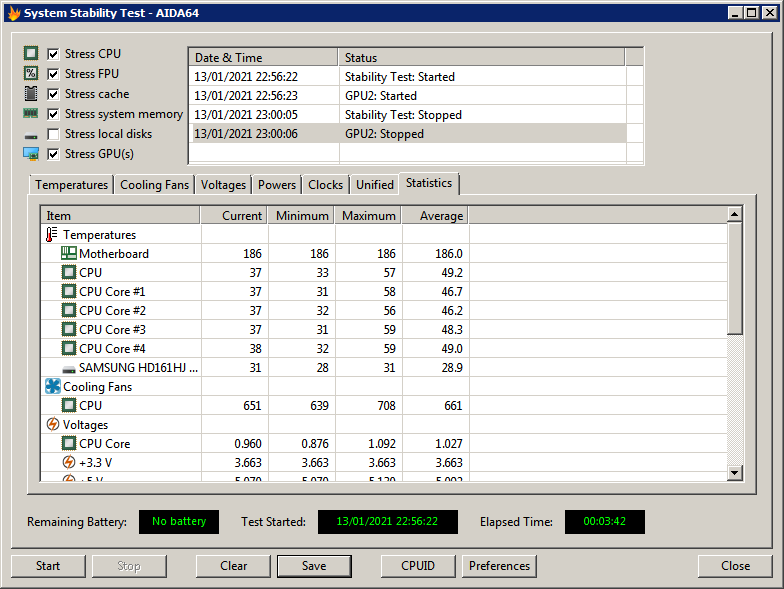This screenshot has height=589, width=784.
Task: Open Preferences
Action: (x=499, y=566)
